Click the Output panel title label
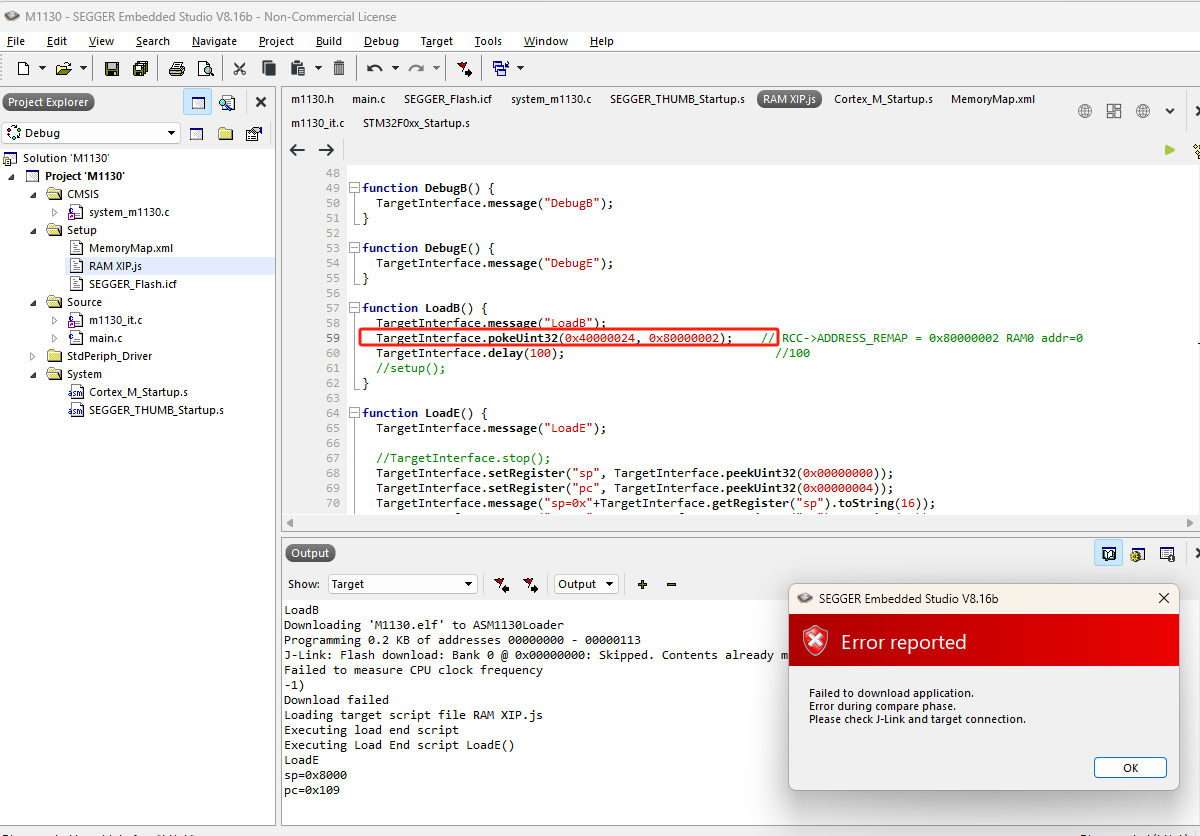Image resolution: width=1200 pixels, height=836 pixels. pos(310,553)
